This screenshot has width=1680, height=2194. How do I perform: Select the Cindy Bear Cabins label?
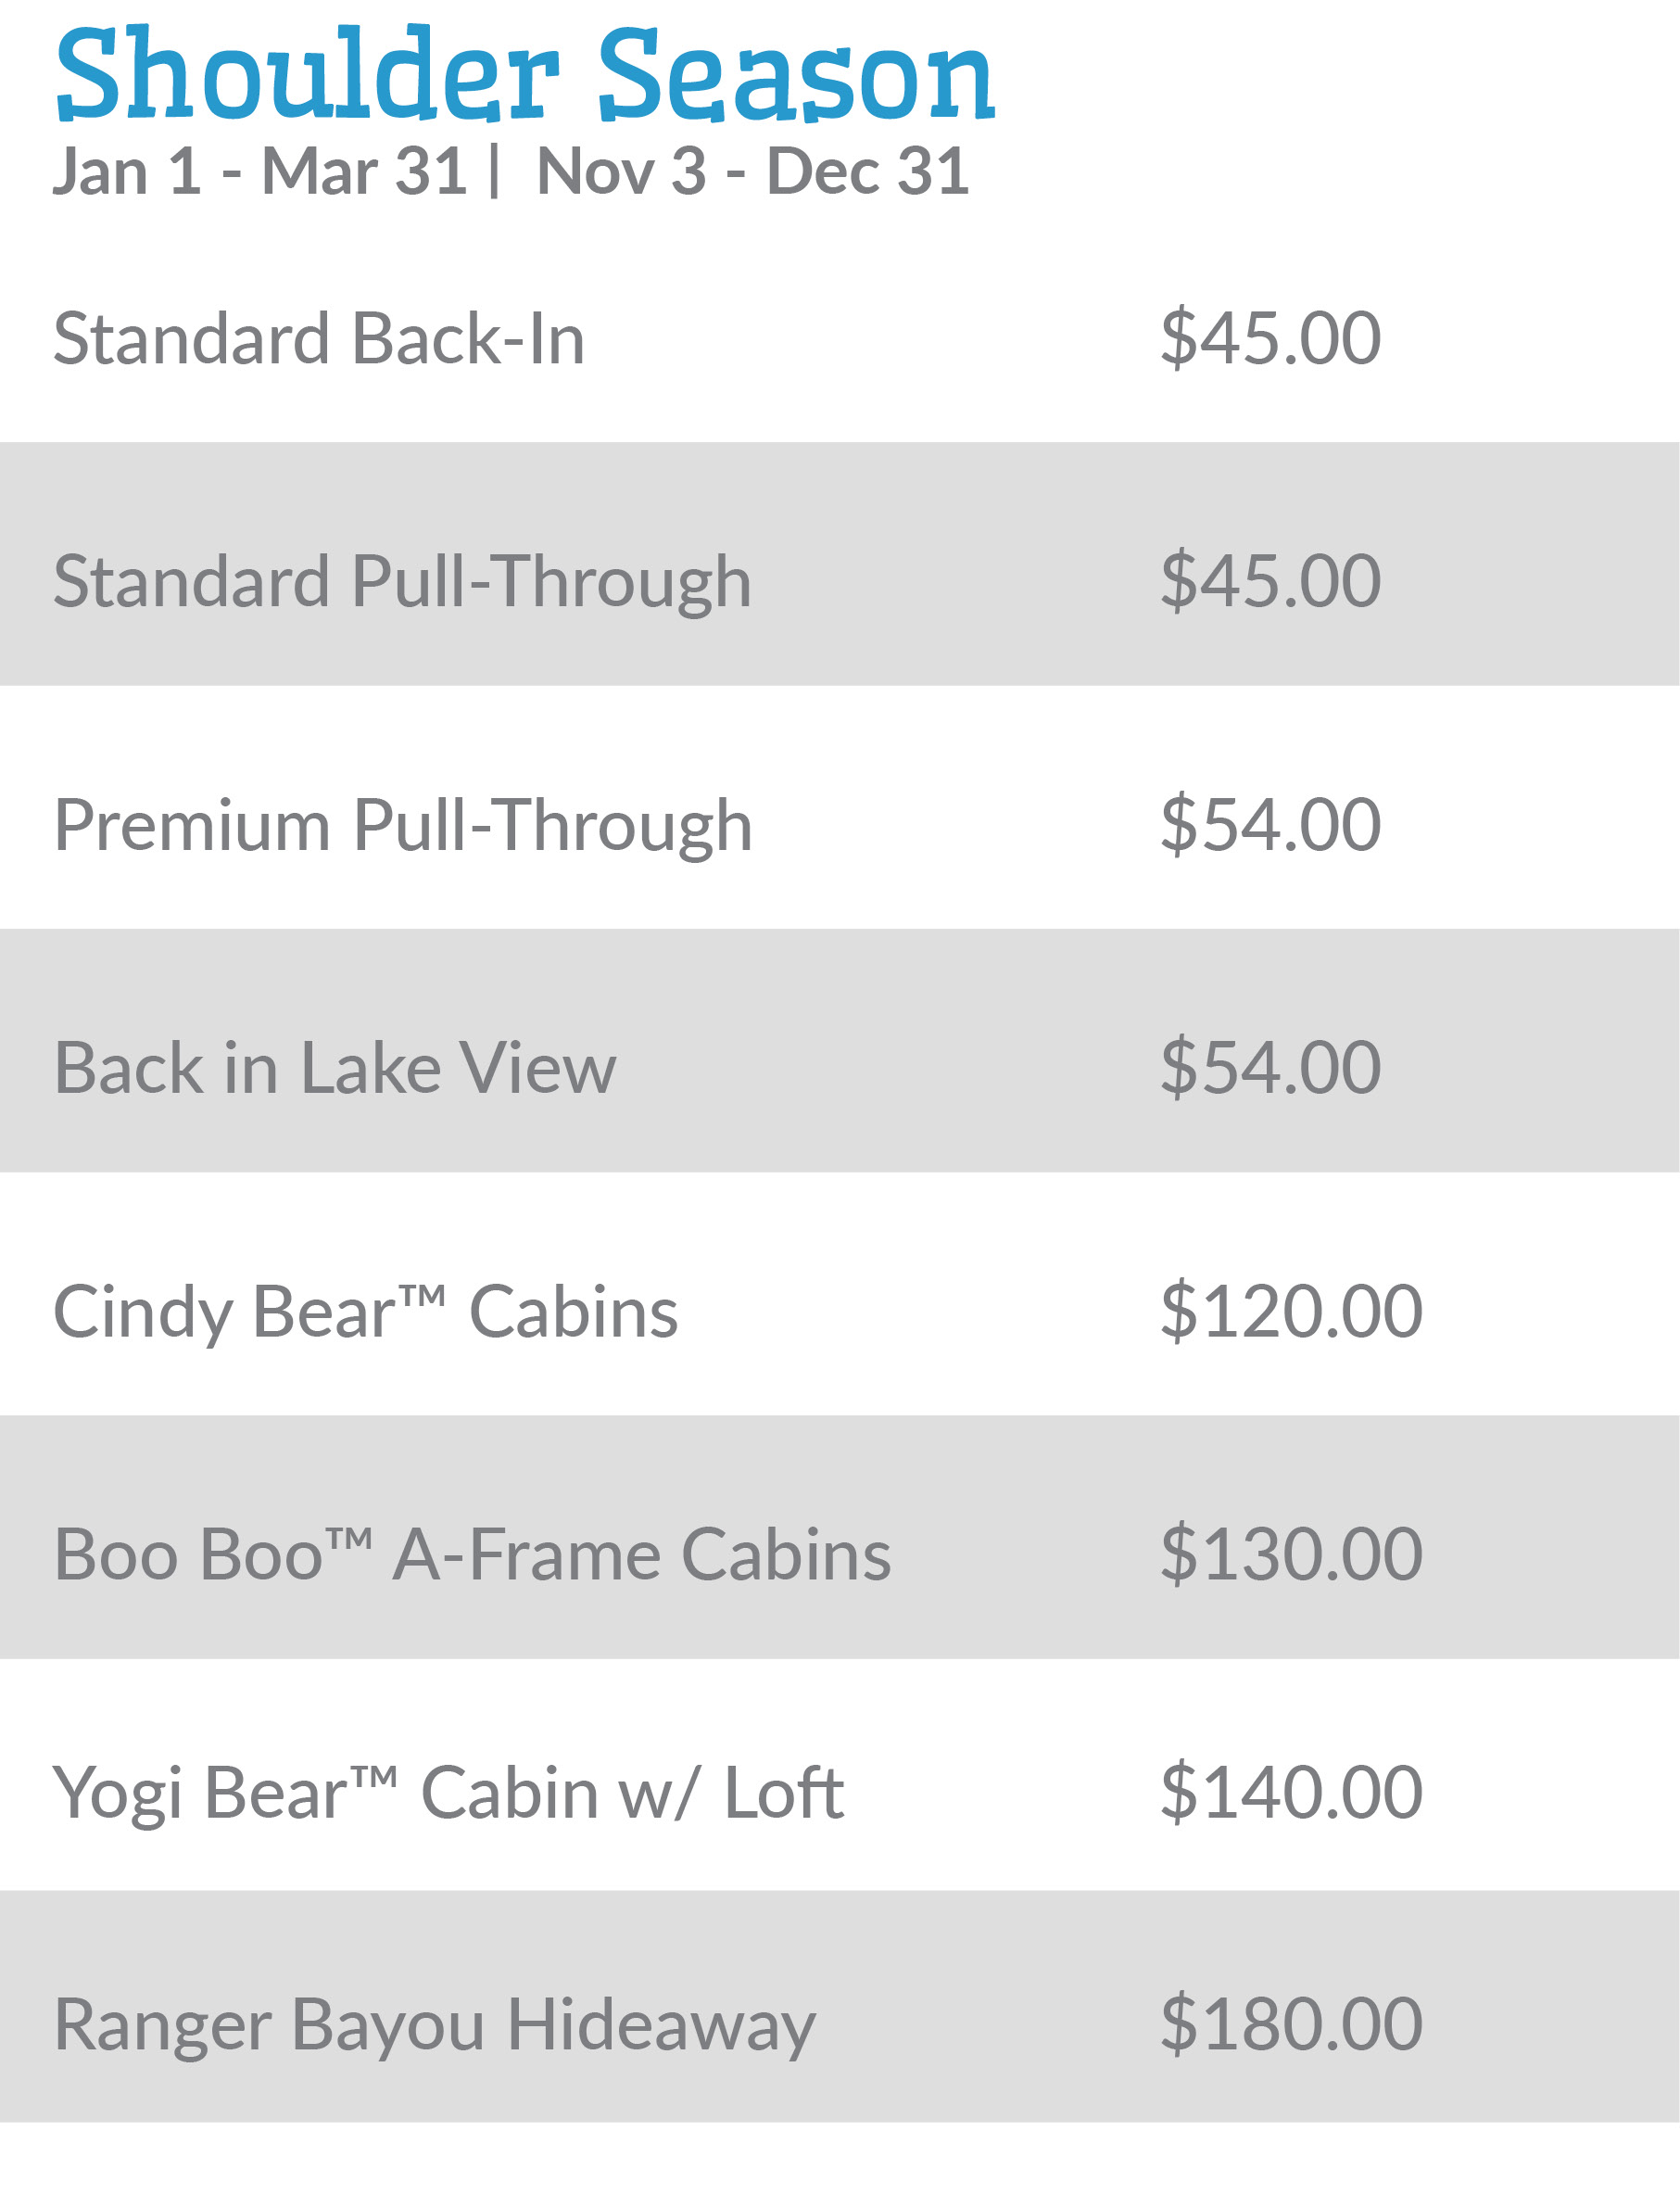coord(366,1312)
